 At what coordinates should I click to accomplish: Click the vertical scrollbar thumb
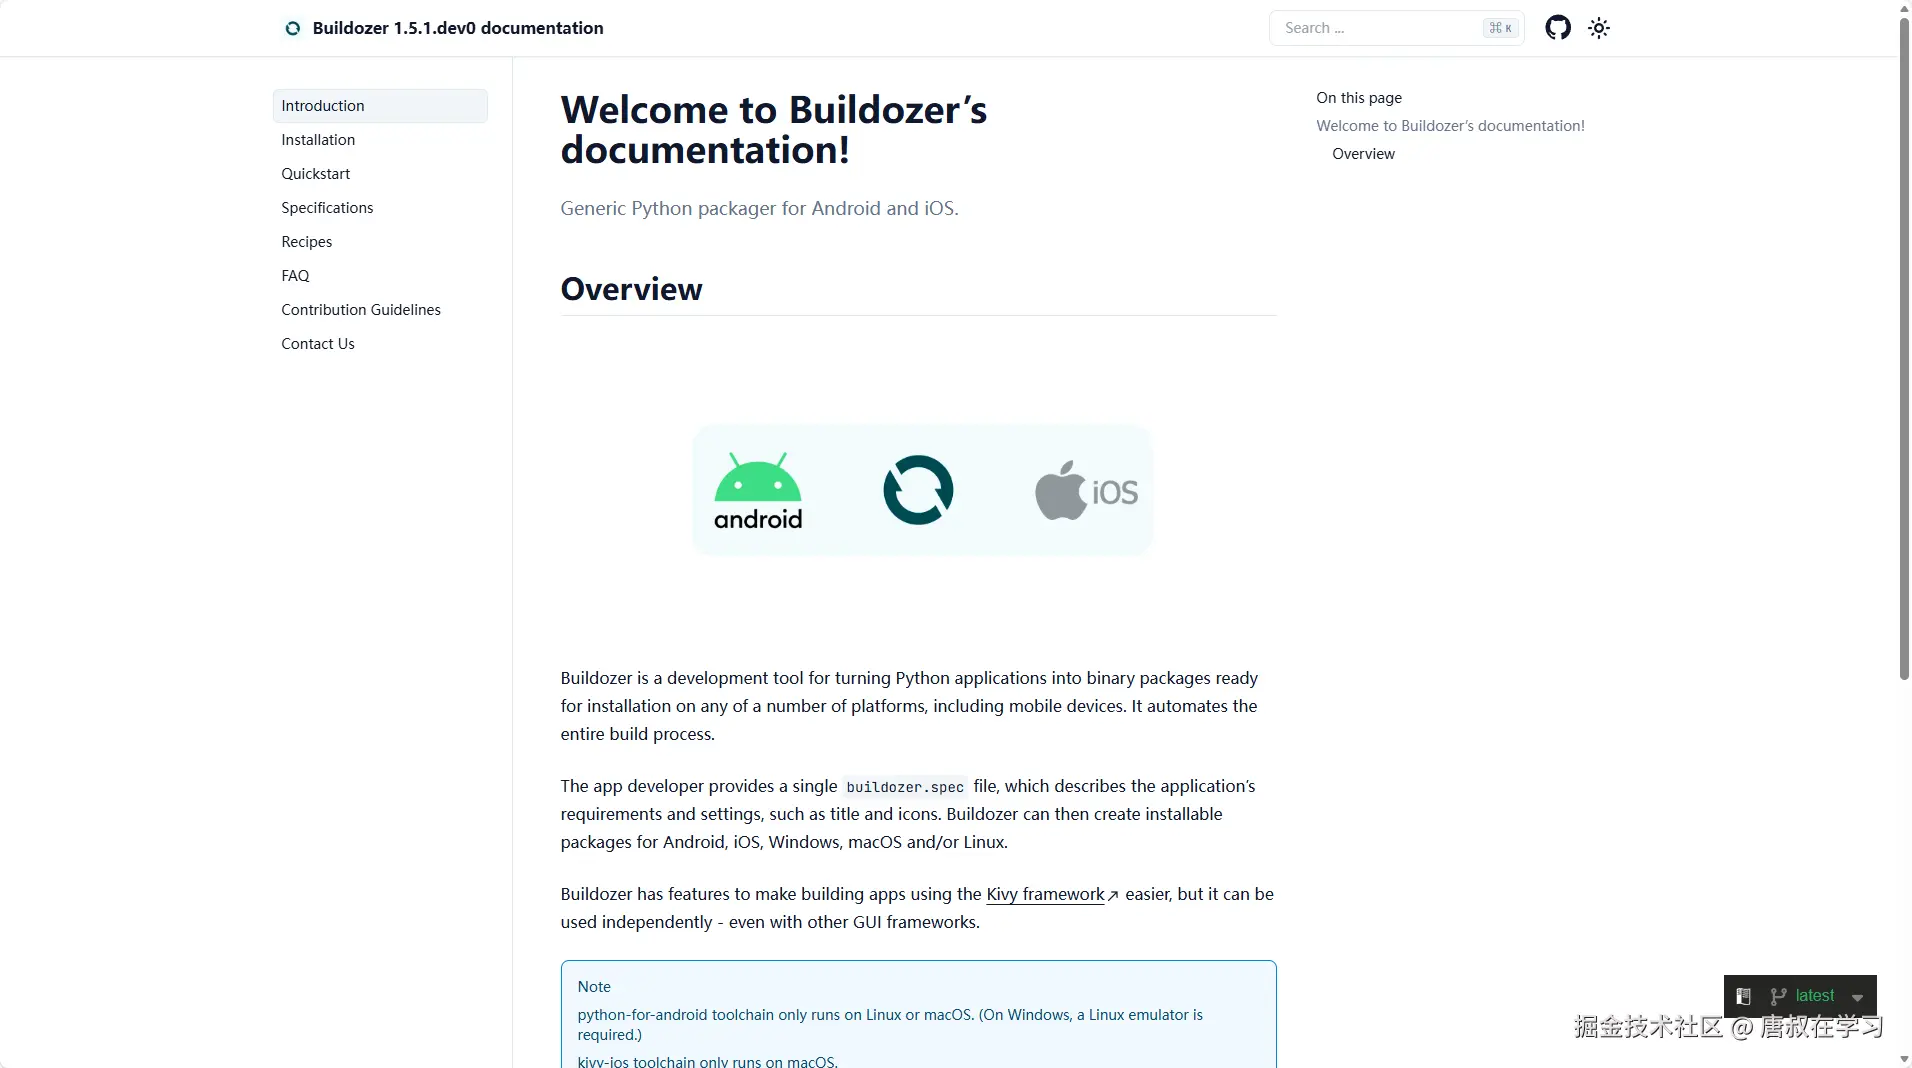click(1904, 348)
